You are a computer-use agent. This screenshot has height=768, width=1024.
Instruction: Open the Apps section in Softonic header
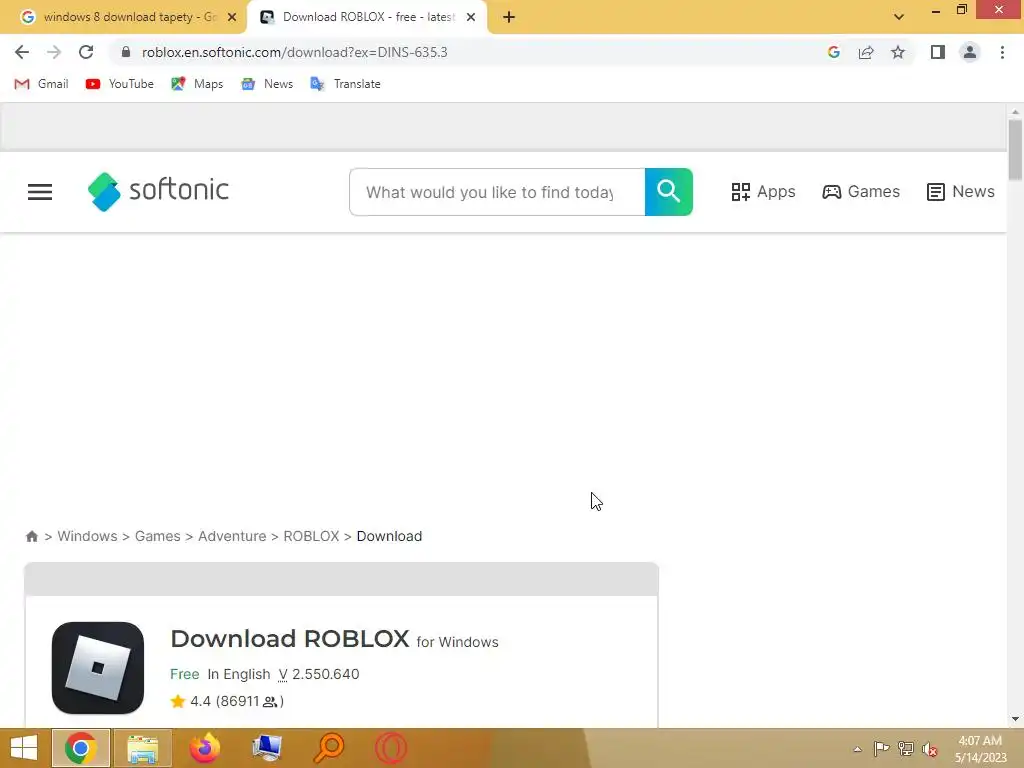pos(763,191)
